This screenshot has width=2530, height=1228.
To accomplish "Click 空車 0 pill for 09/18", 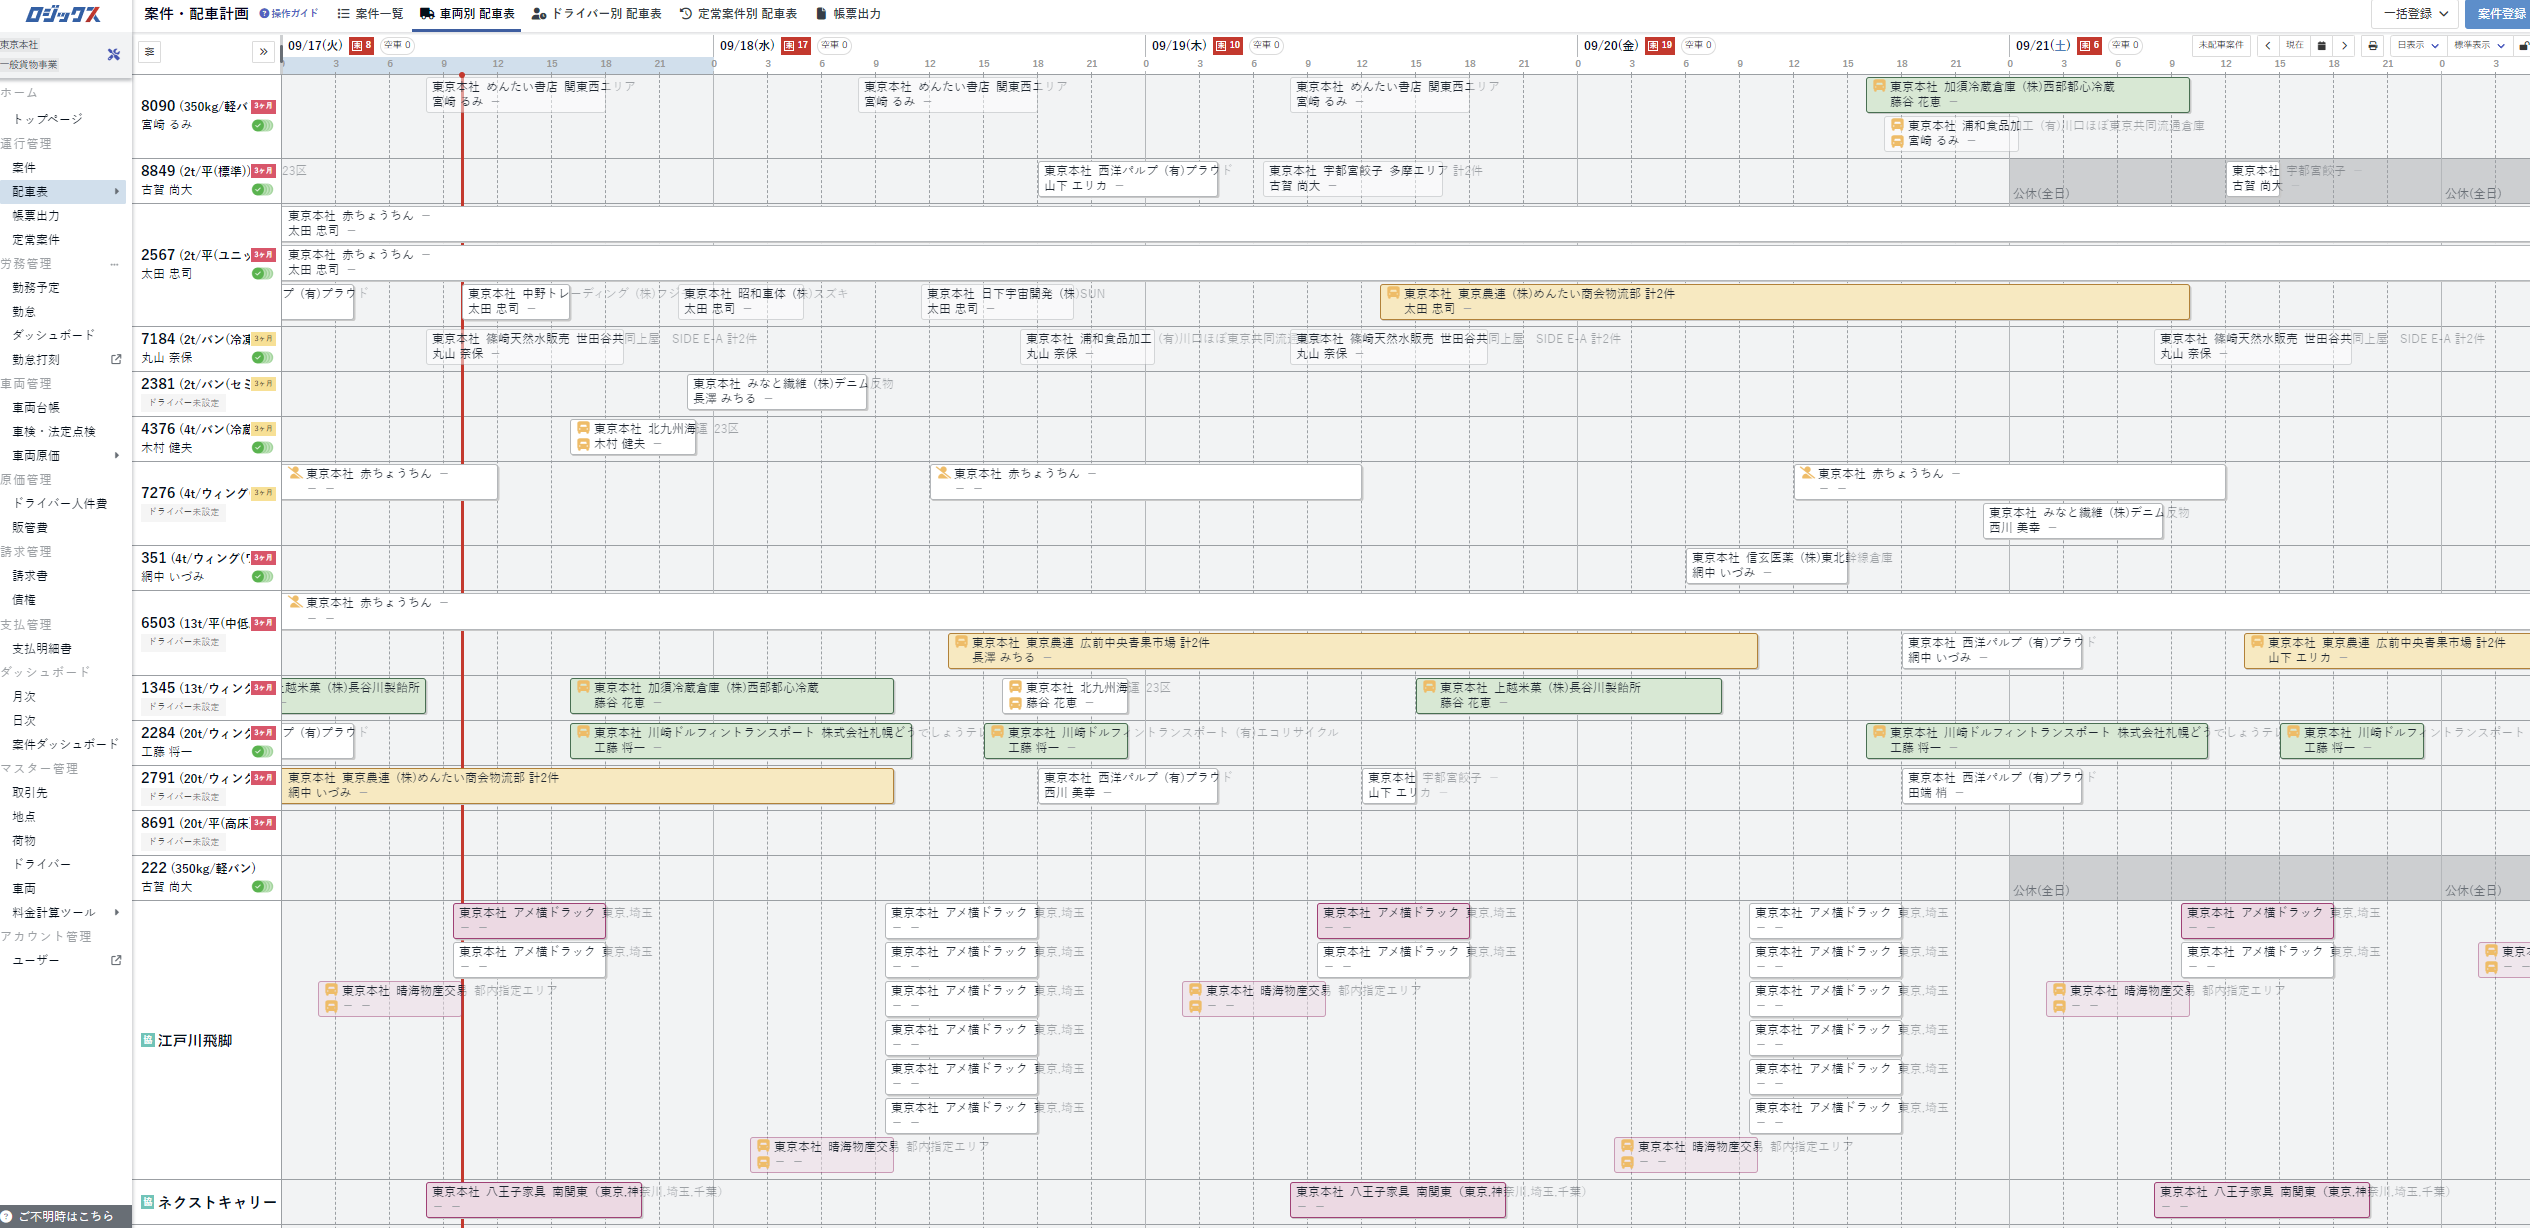I will coord(834,45).
